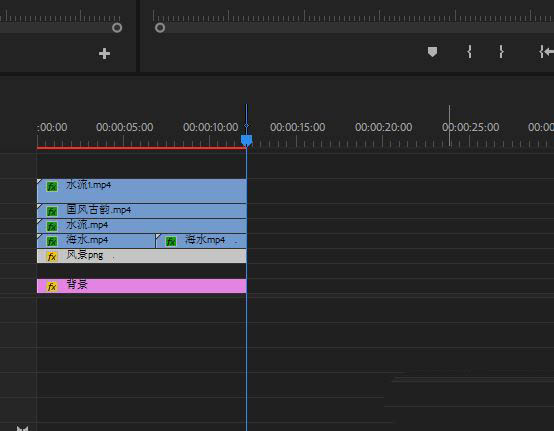Click the 00:00:20:00 mark on the ruler
The height and width of the screenshot is (431, 554).
tap(383, 127)
